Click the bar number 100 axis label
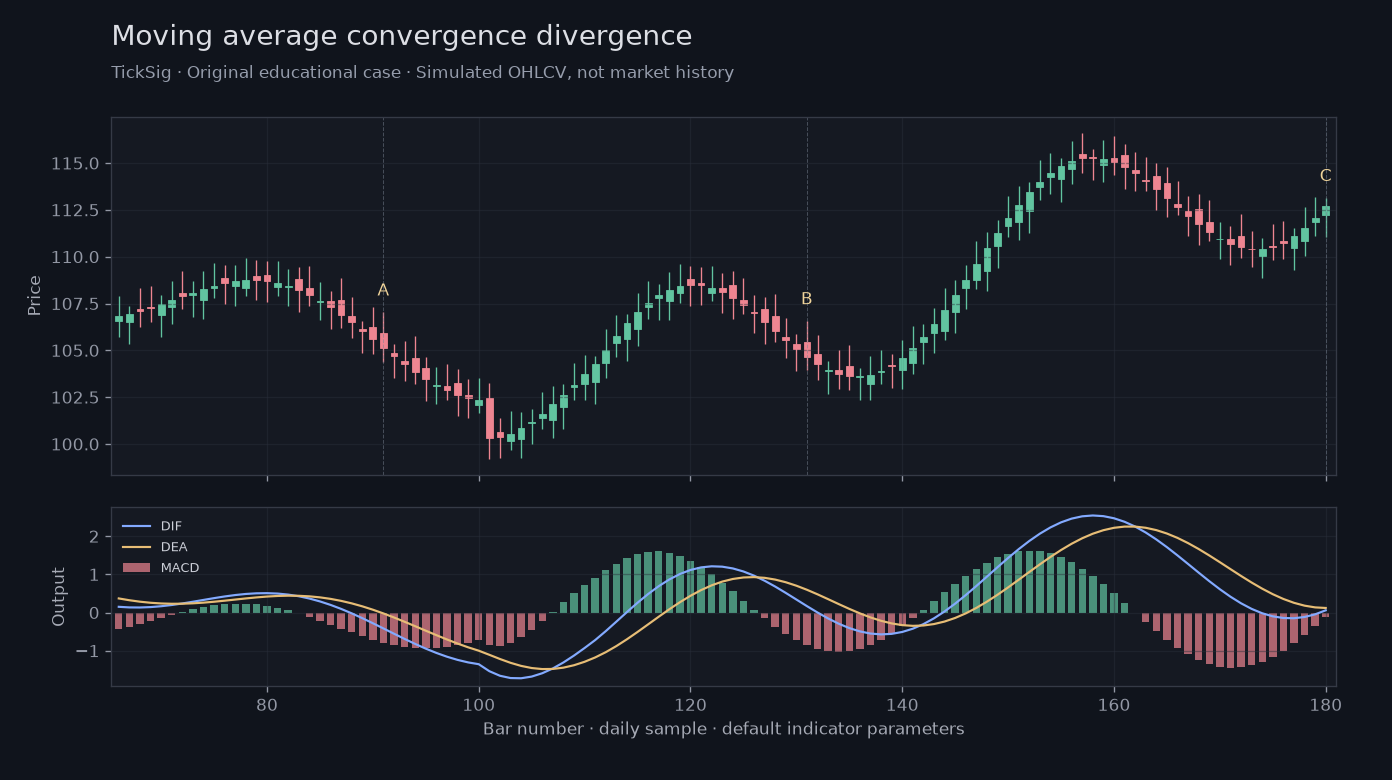 479,703
